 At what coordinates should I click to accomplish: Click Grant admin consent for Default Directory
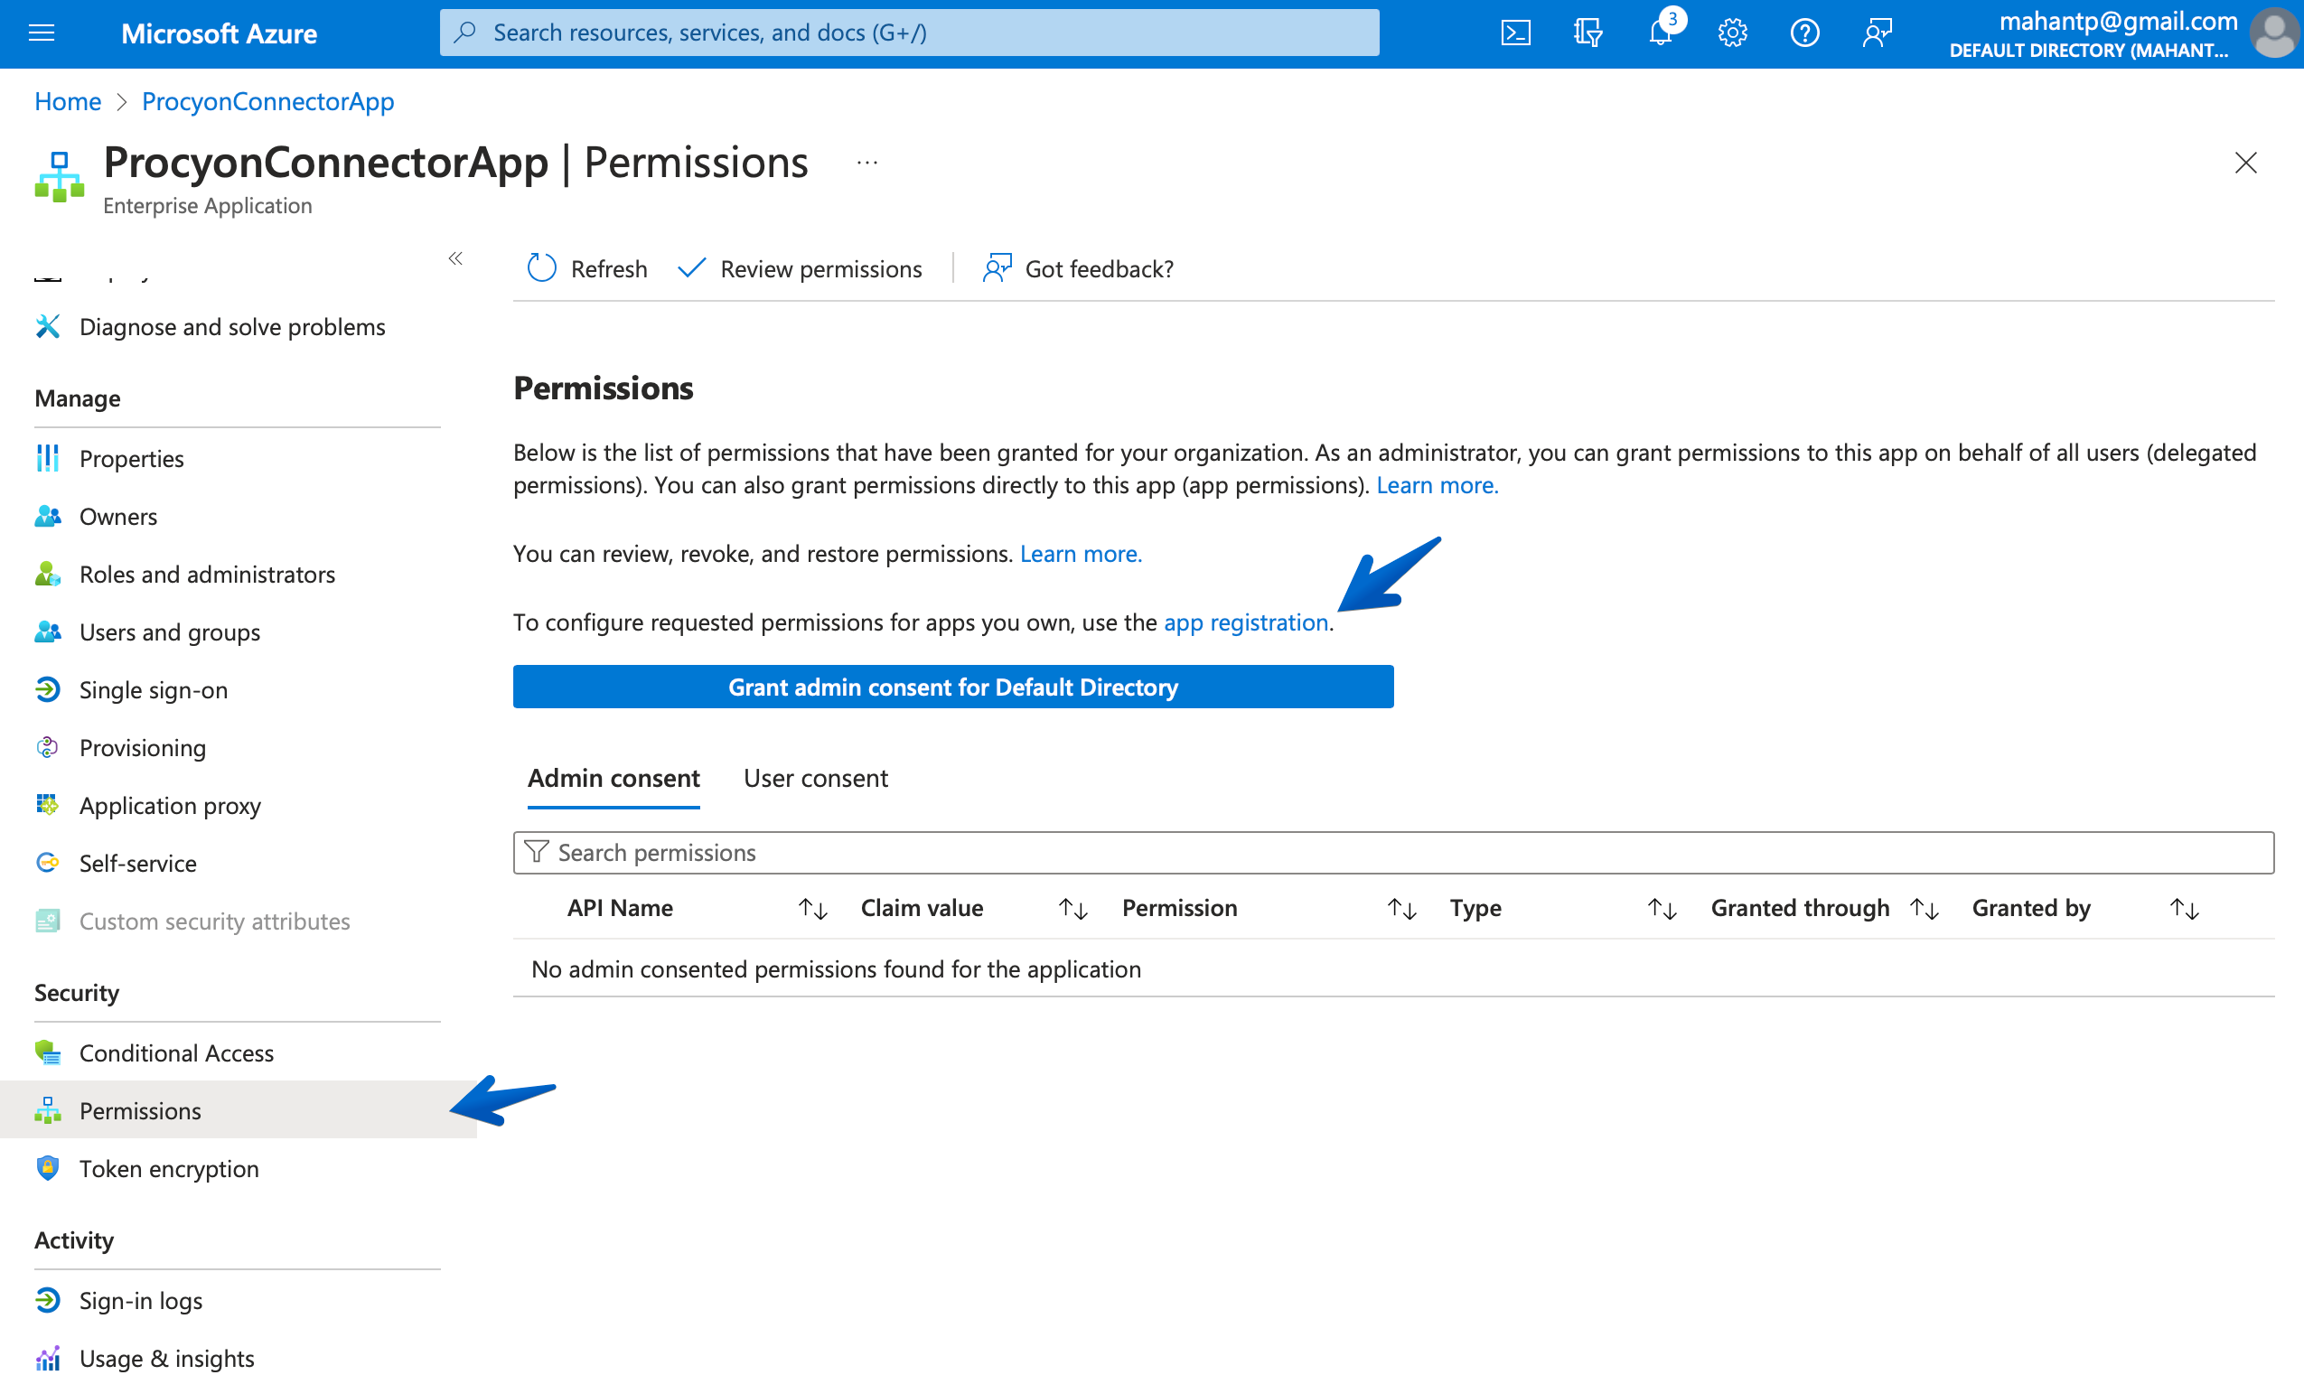coord(952,687)
